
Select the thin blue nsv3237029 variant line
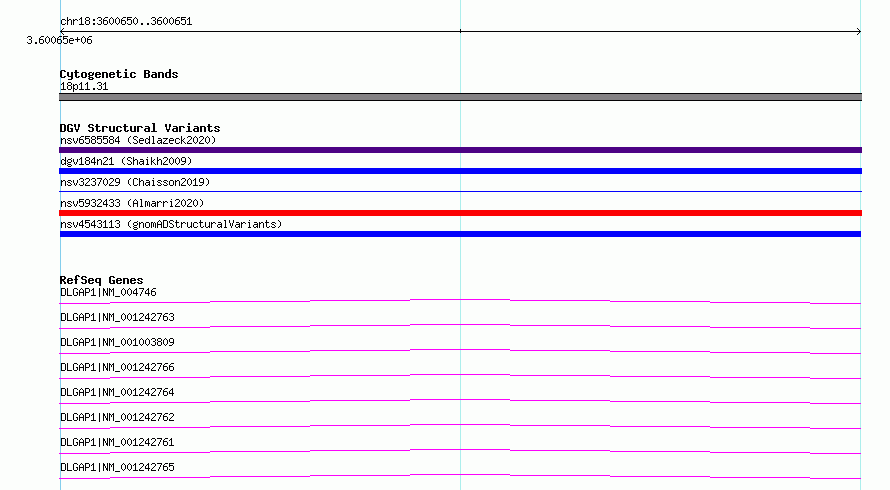point(460,191)
